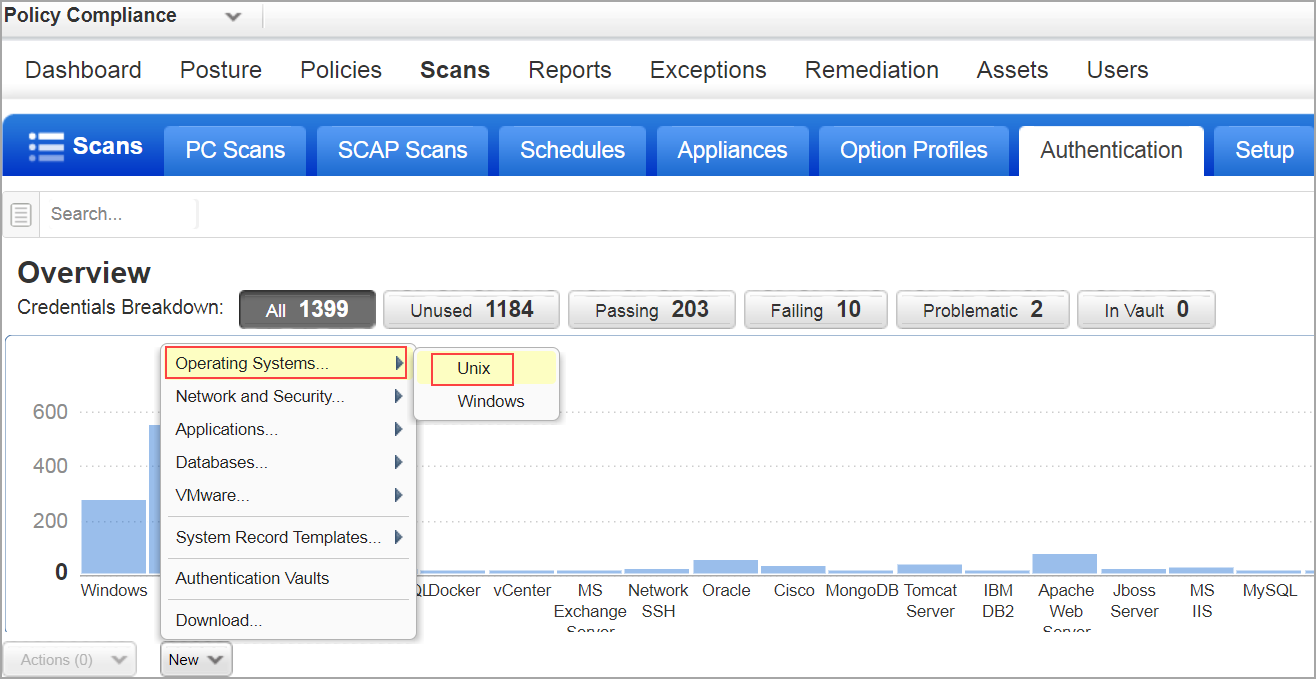This screenshot has width=1316, height=679.
Task: Switch to the PC Scans tab
Action: (x=235, y=150)
